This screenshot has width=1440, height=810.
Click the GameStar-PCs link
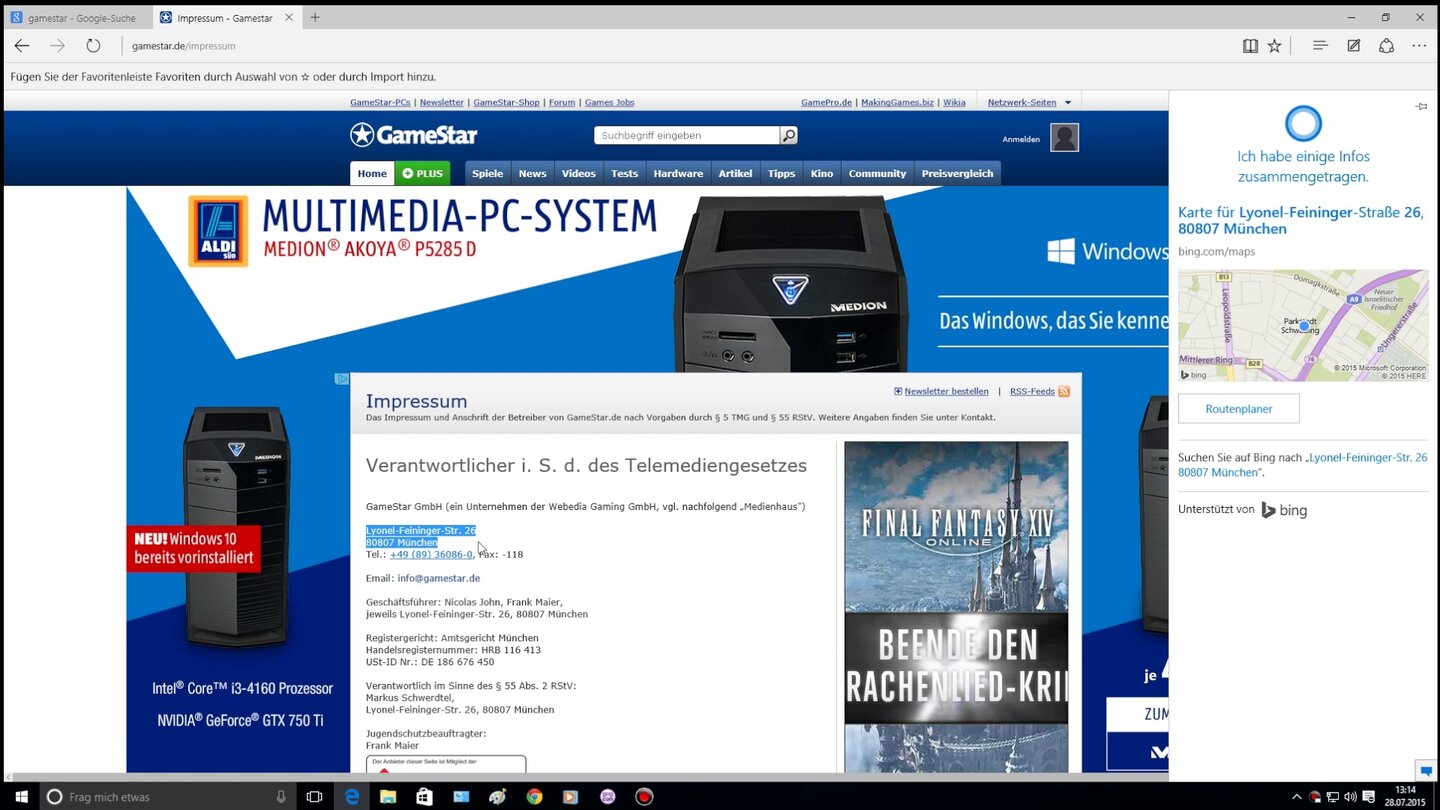[380, 102]
